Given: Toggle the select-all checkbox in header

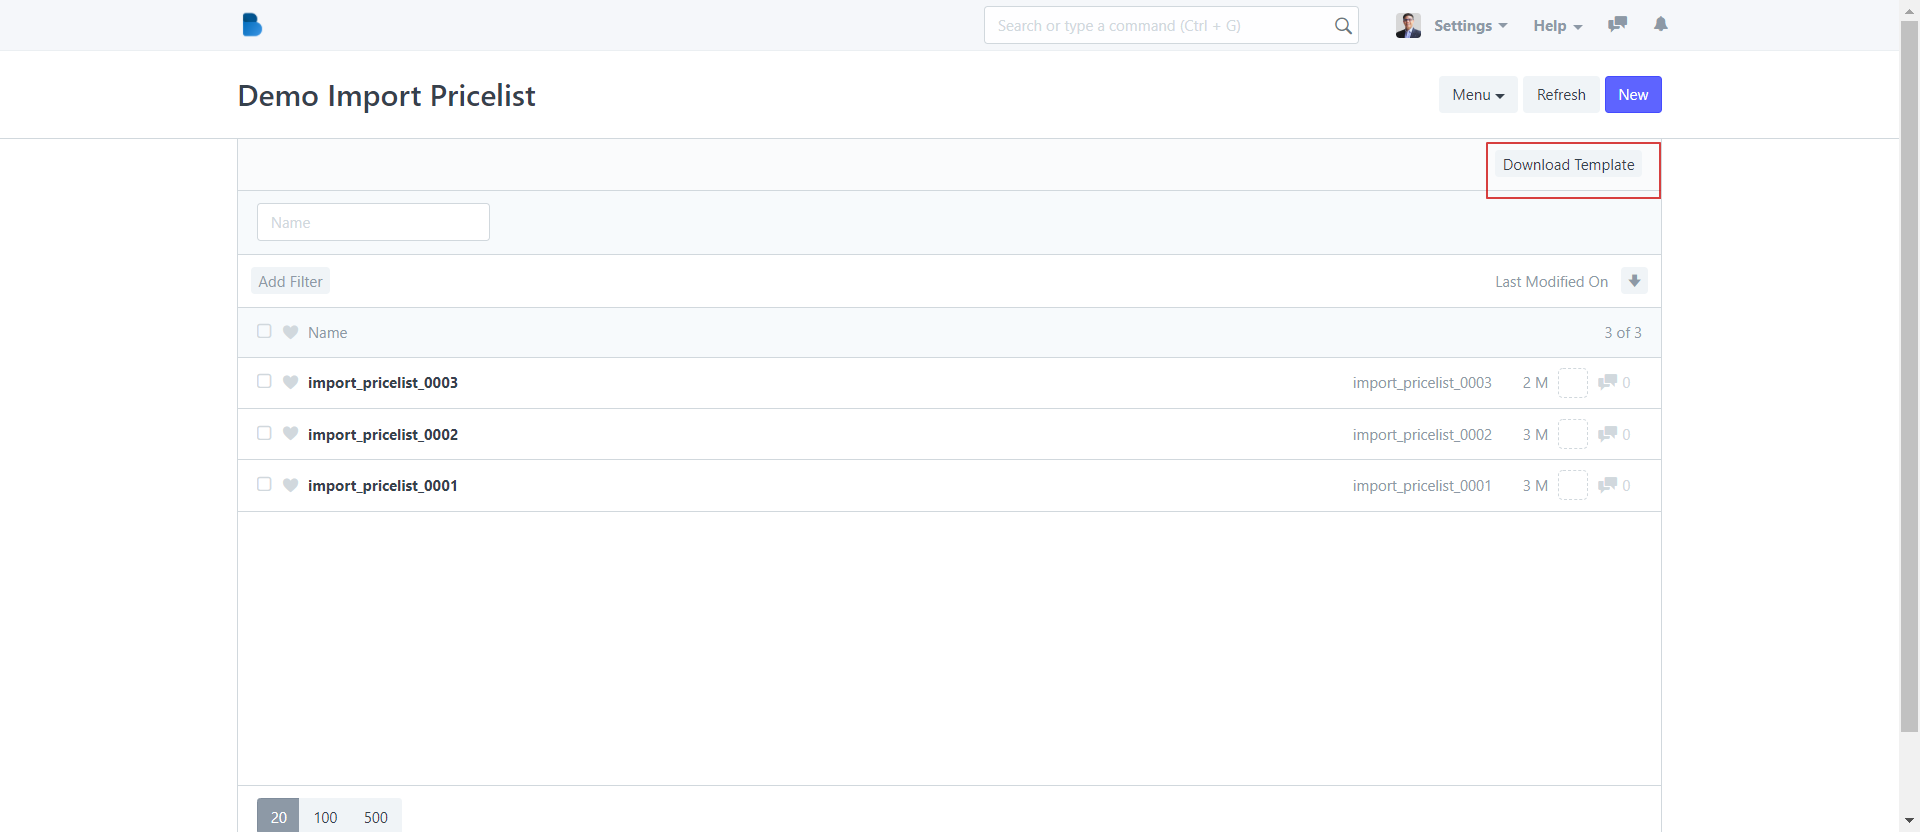Looking at the screenshot, I should [264, 332].
